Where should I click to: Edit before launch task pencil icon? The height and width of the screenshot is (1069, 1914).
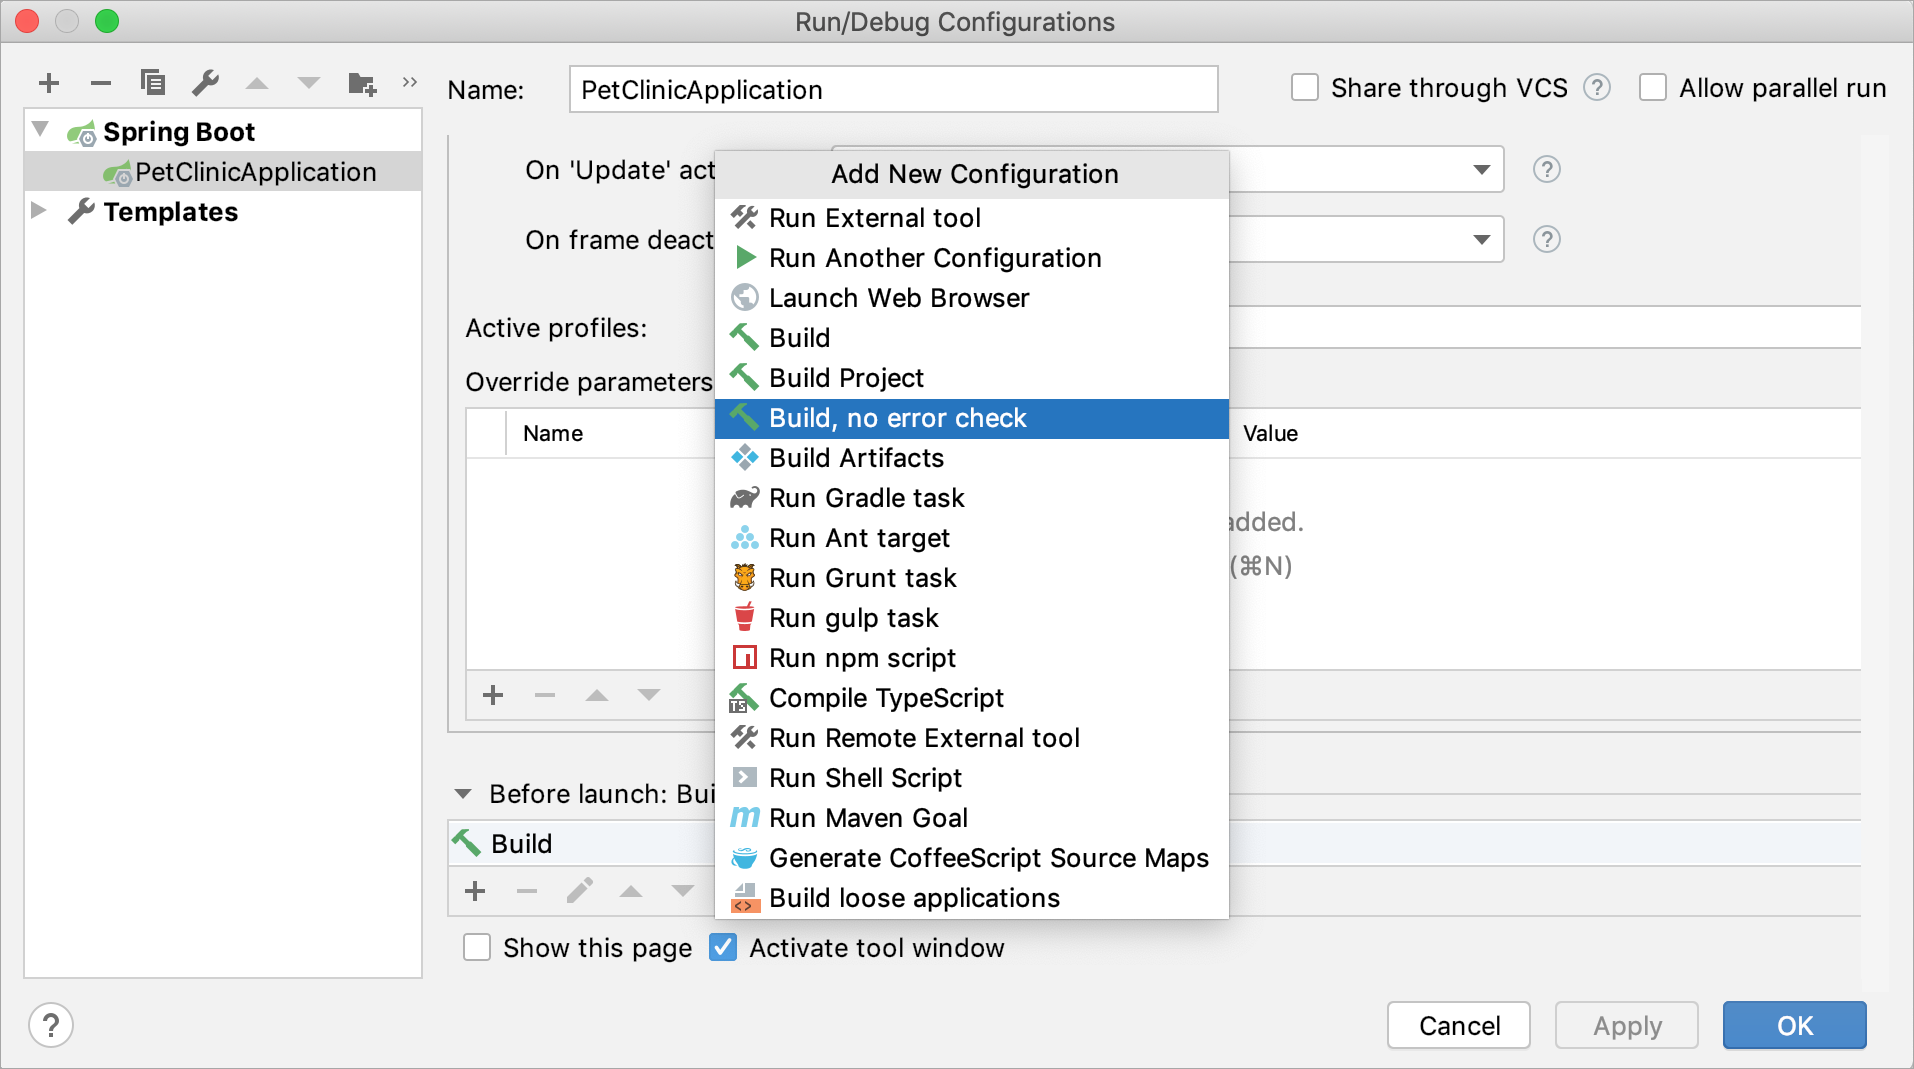tap(579, 890)
